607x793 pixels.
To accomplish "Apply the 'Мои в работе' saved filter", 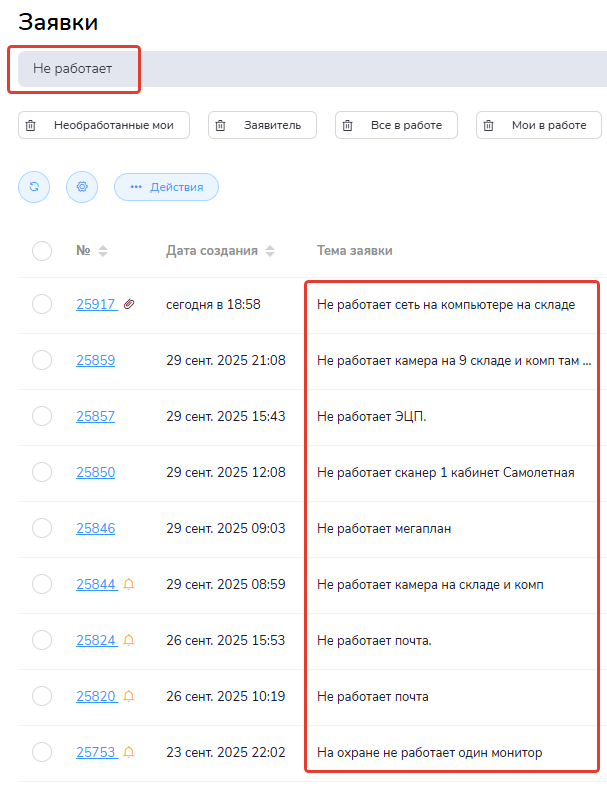I will click(548, 125).
